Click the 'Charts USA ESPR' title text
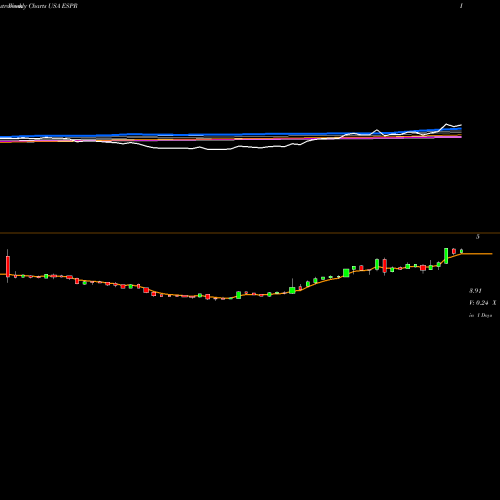 [53, 6]
